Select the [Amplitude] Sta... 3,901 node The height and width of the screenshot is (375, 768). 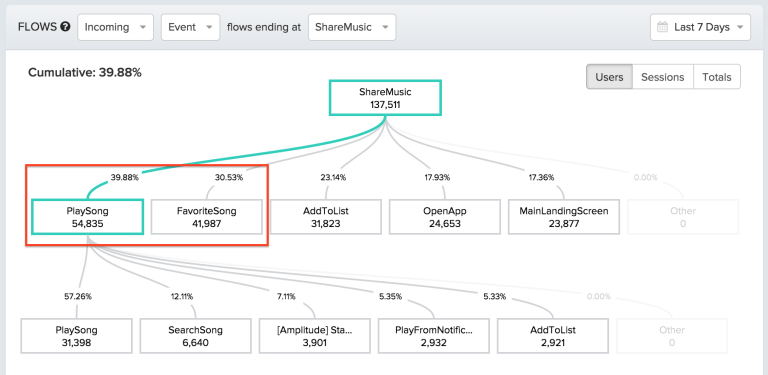point(314,336)
